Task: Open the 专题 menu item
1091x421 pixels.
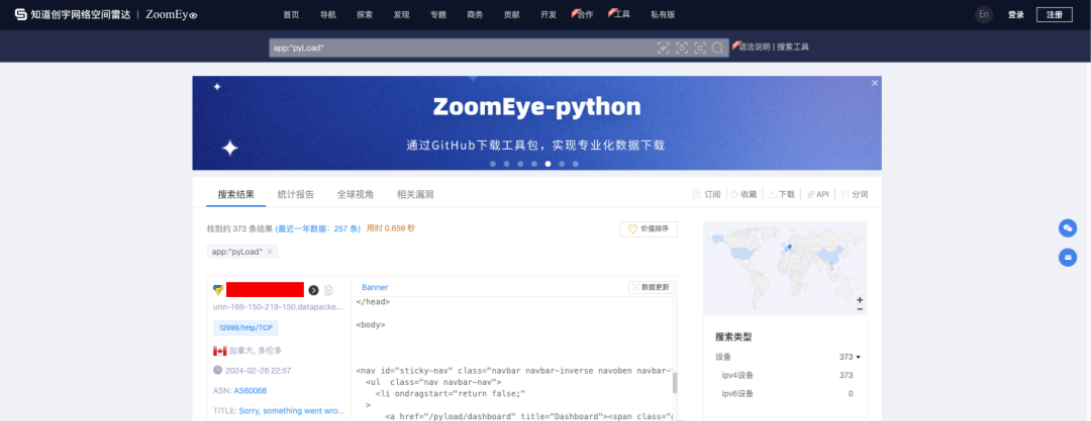Action: point(438,15)
